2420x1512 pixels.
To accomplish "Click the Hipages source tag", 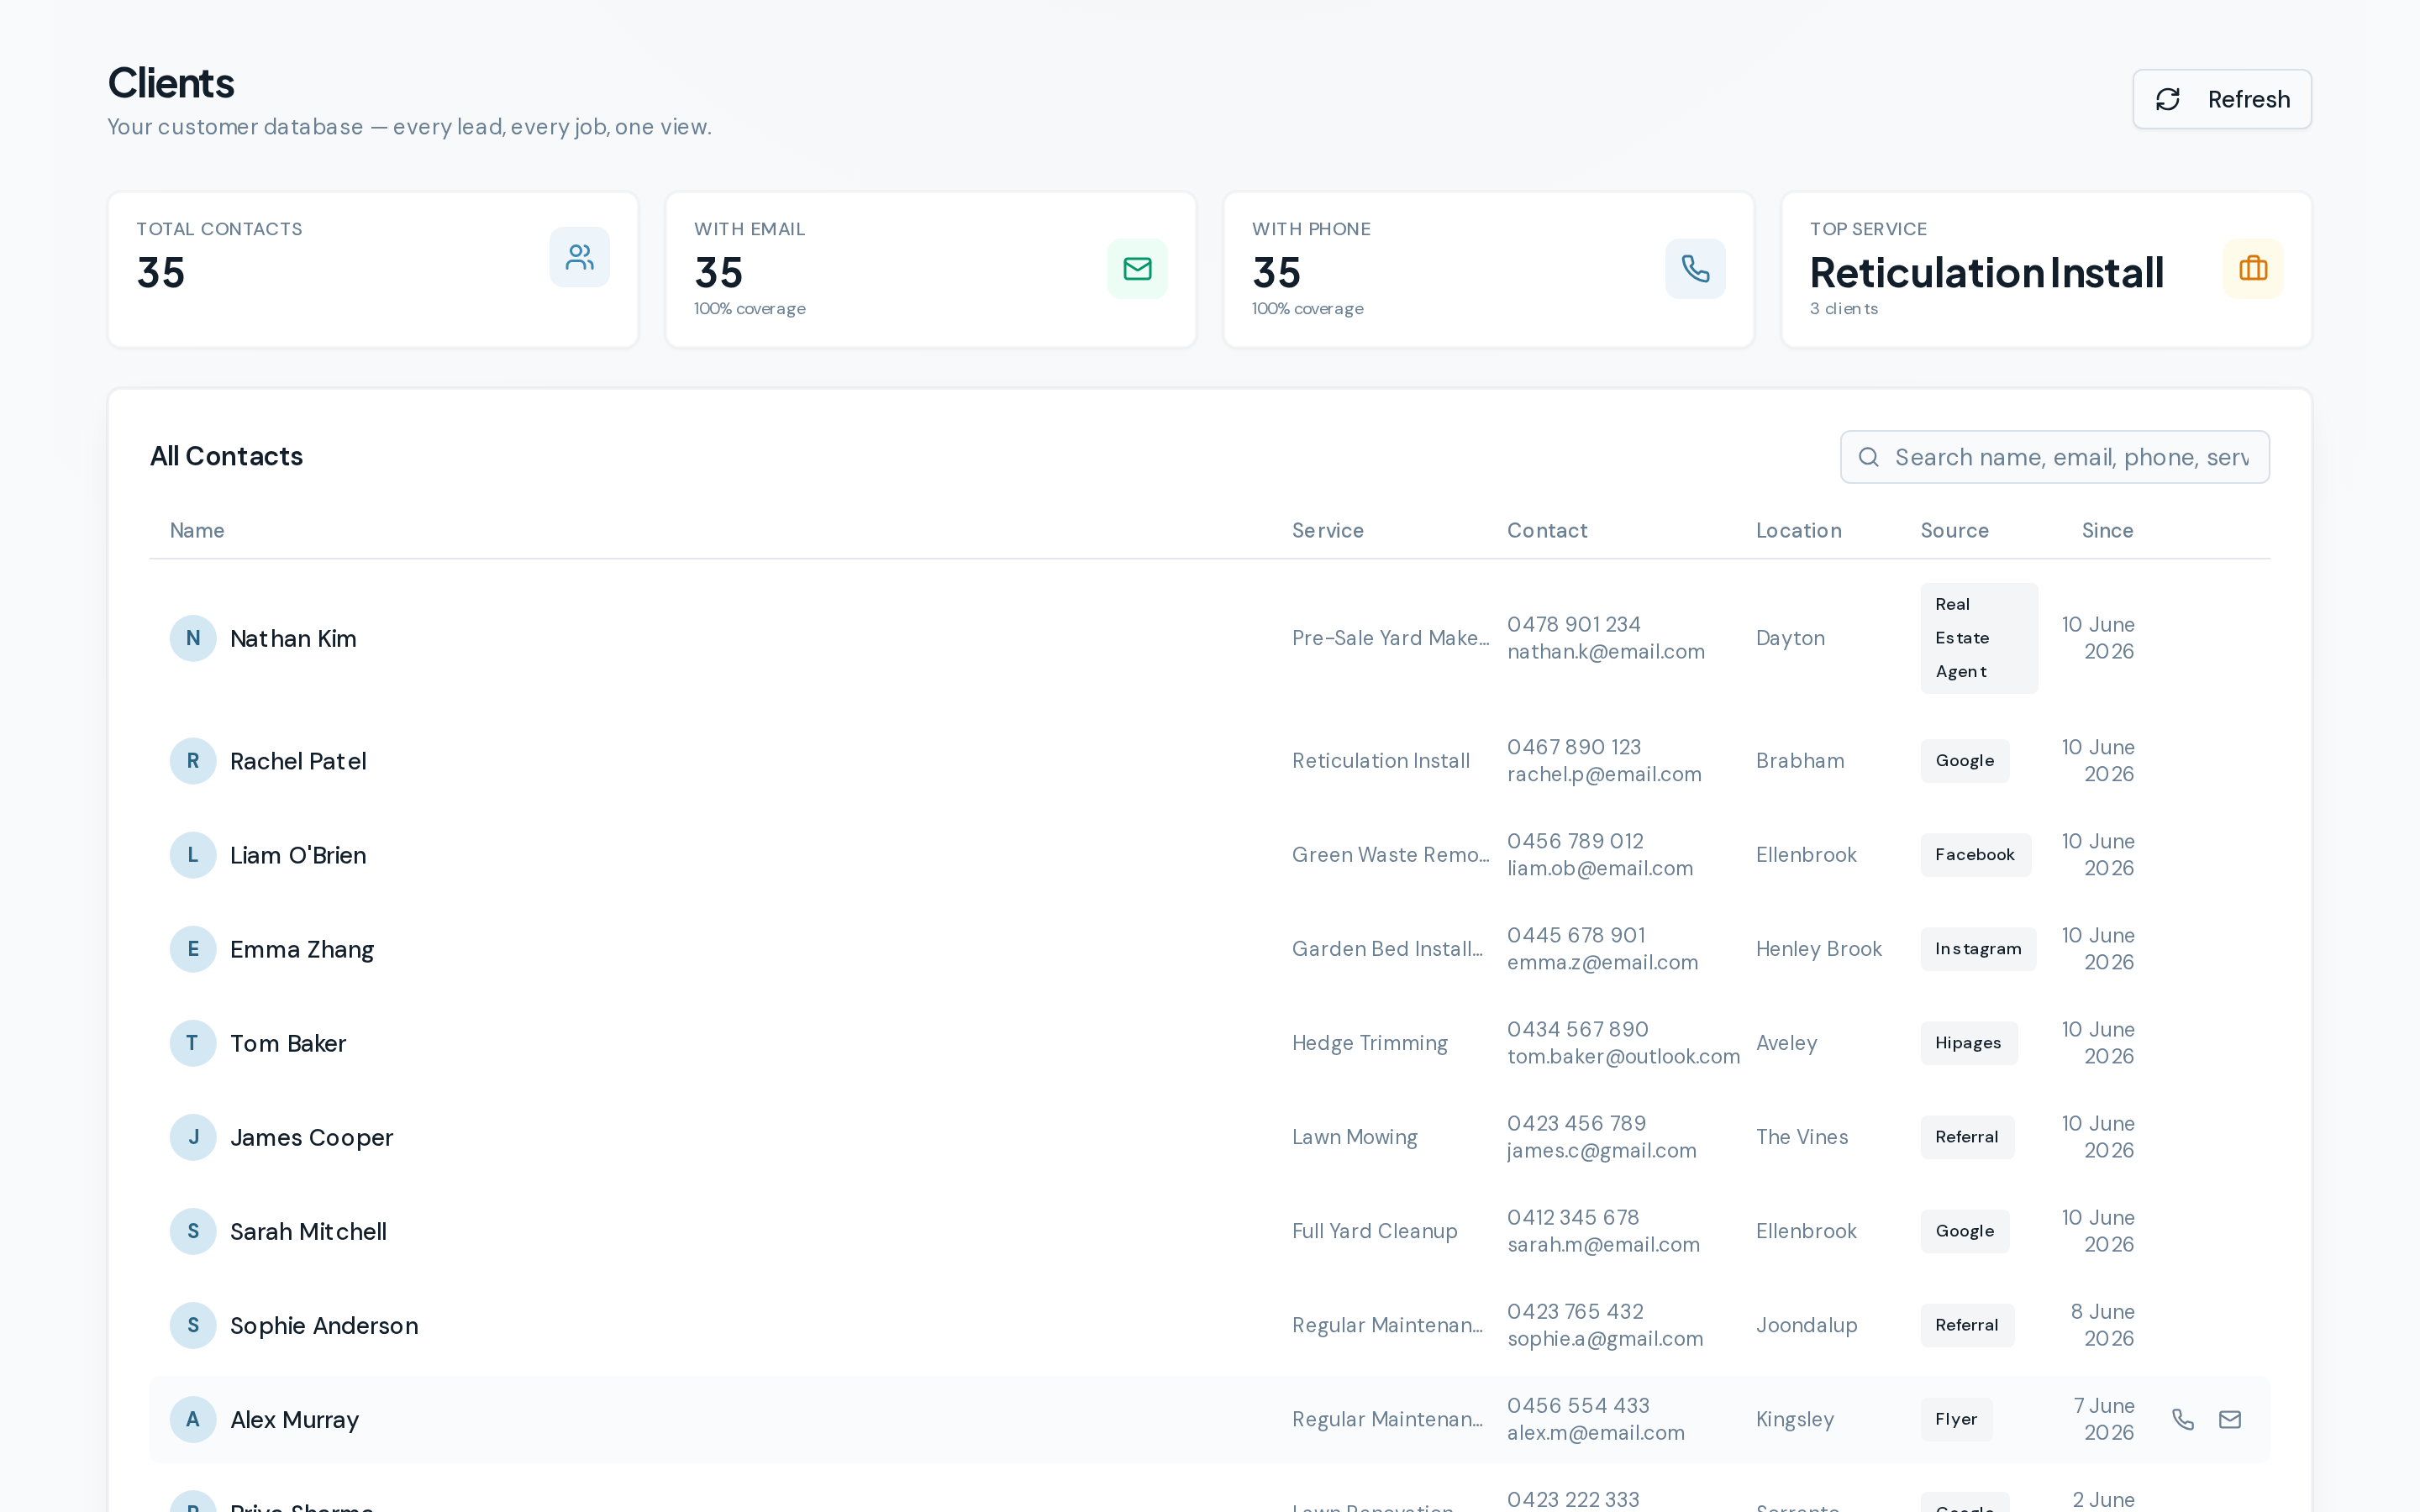I will (x=1968, y=1043).
